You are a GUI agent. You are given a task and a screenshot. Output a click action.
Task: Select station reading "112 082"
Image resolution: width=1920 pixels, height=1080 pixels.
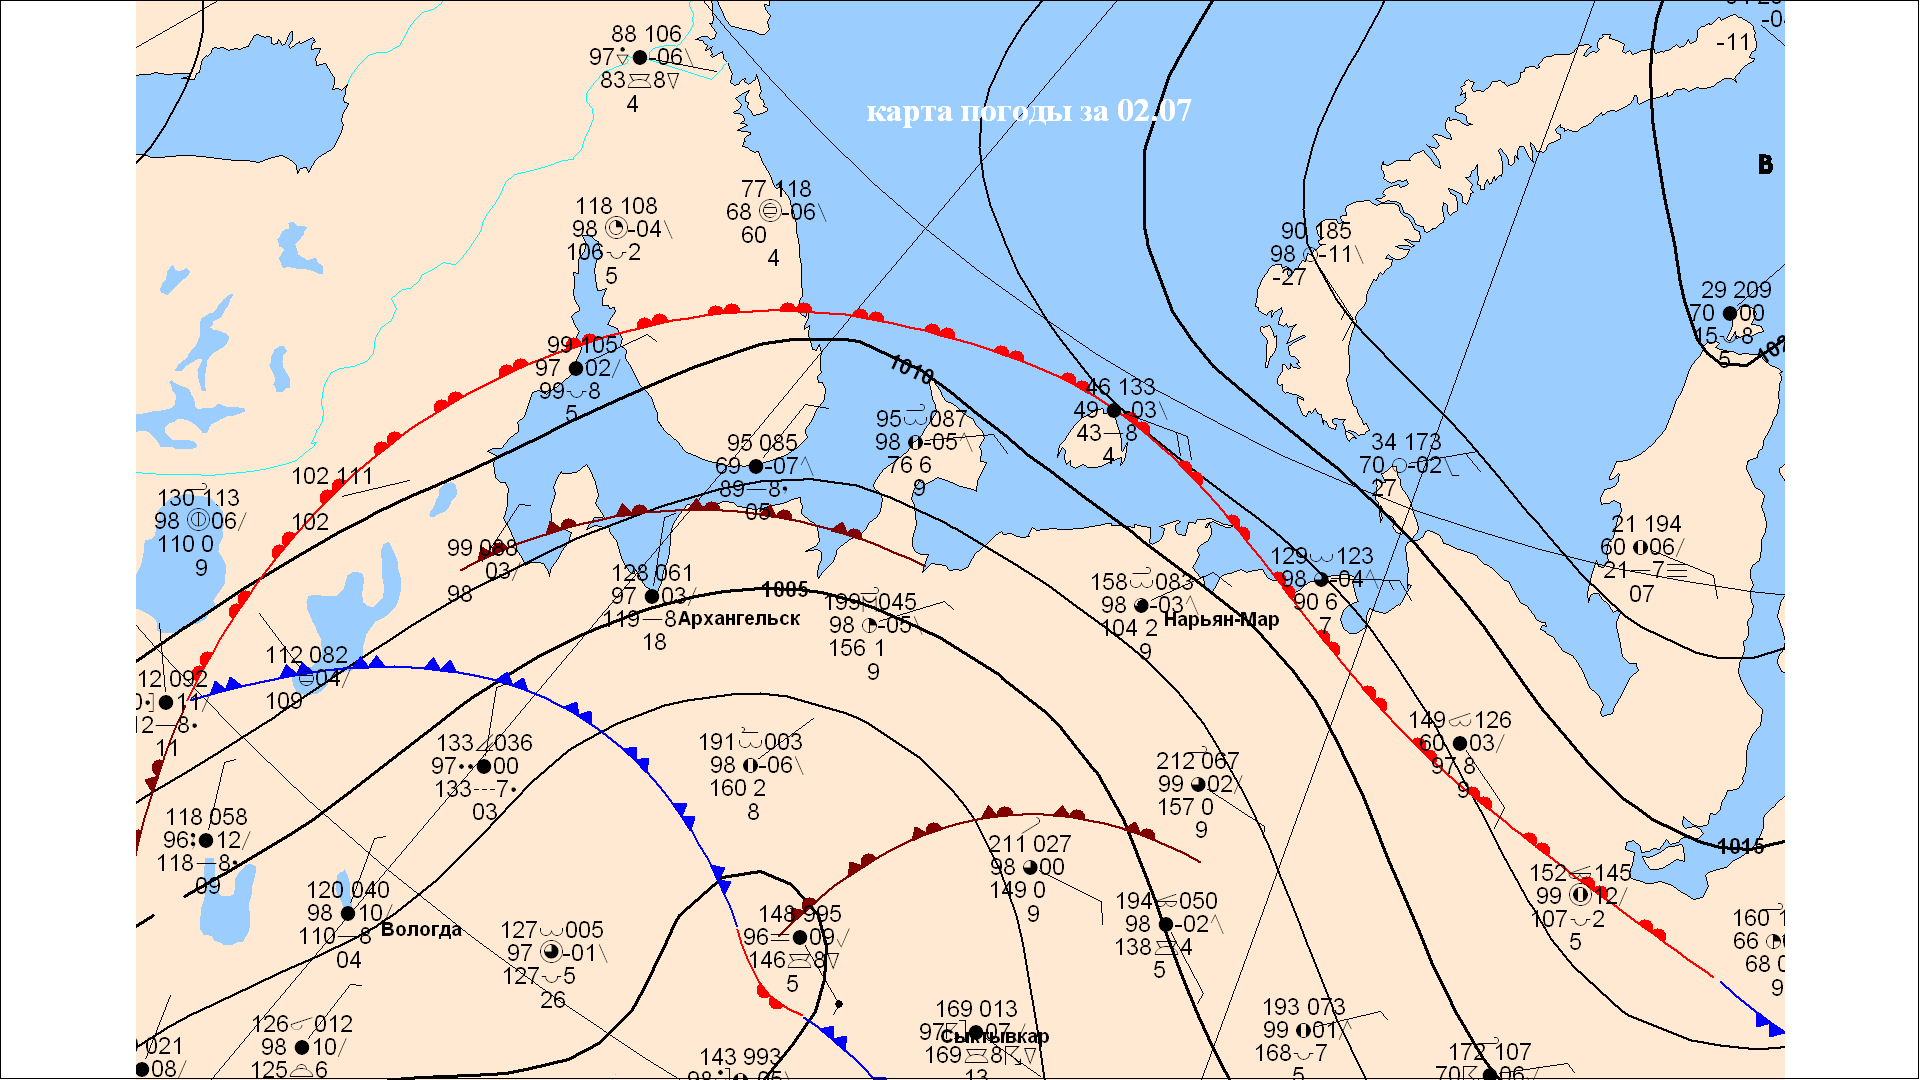click(x=306, y=655)
